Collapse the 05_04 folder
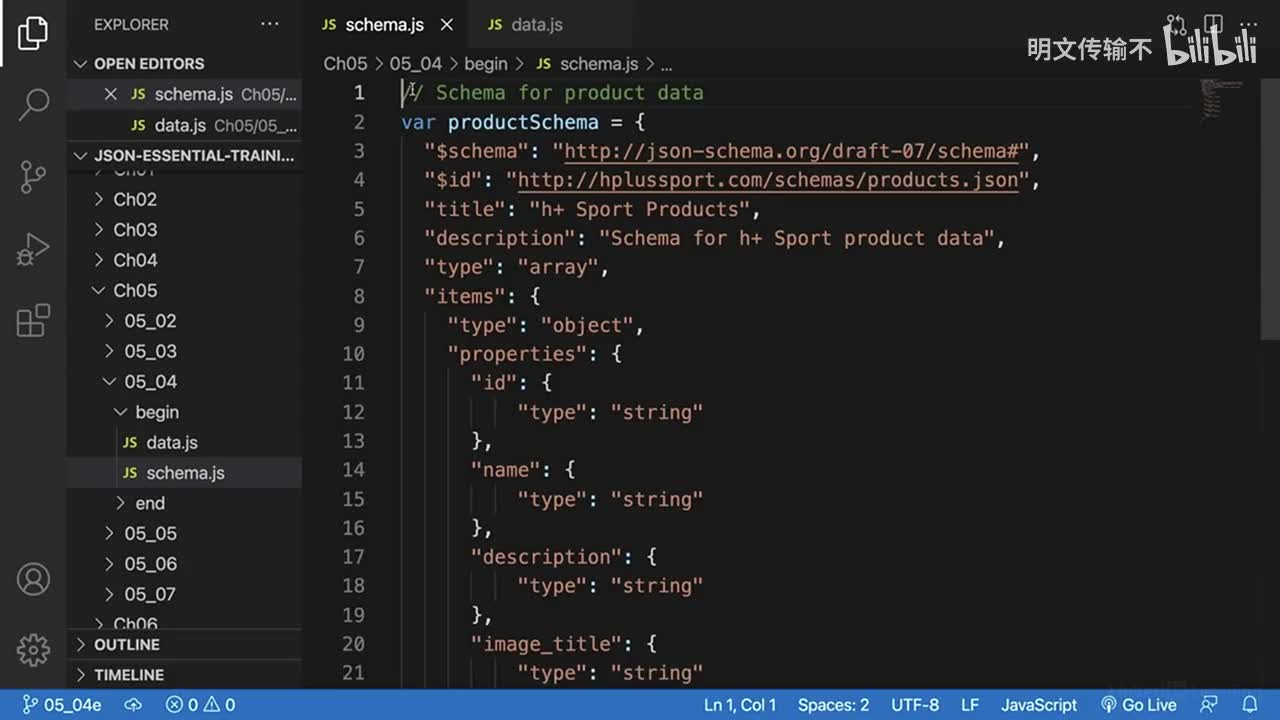The height and width of the screenshot is (720, 1280). pos(184,381)
